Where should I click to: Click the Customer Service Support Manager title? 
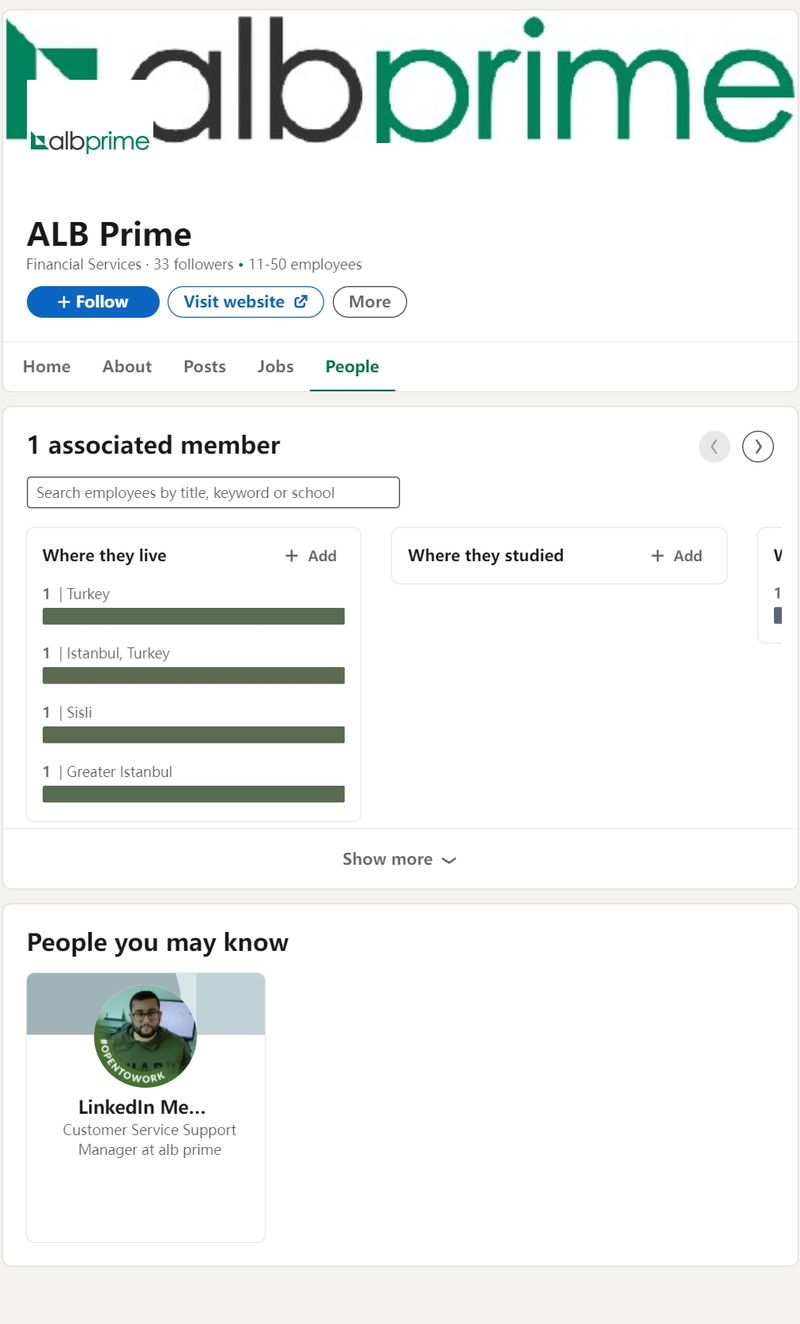[x=150, y=1140]
